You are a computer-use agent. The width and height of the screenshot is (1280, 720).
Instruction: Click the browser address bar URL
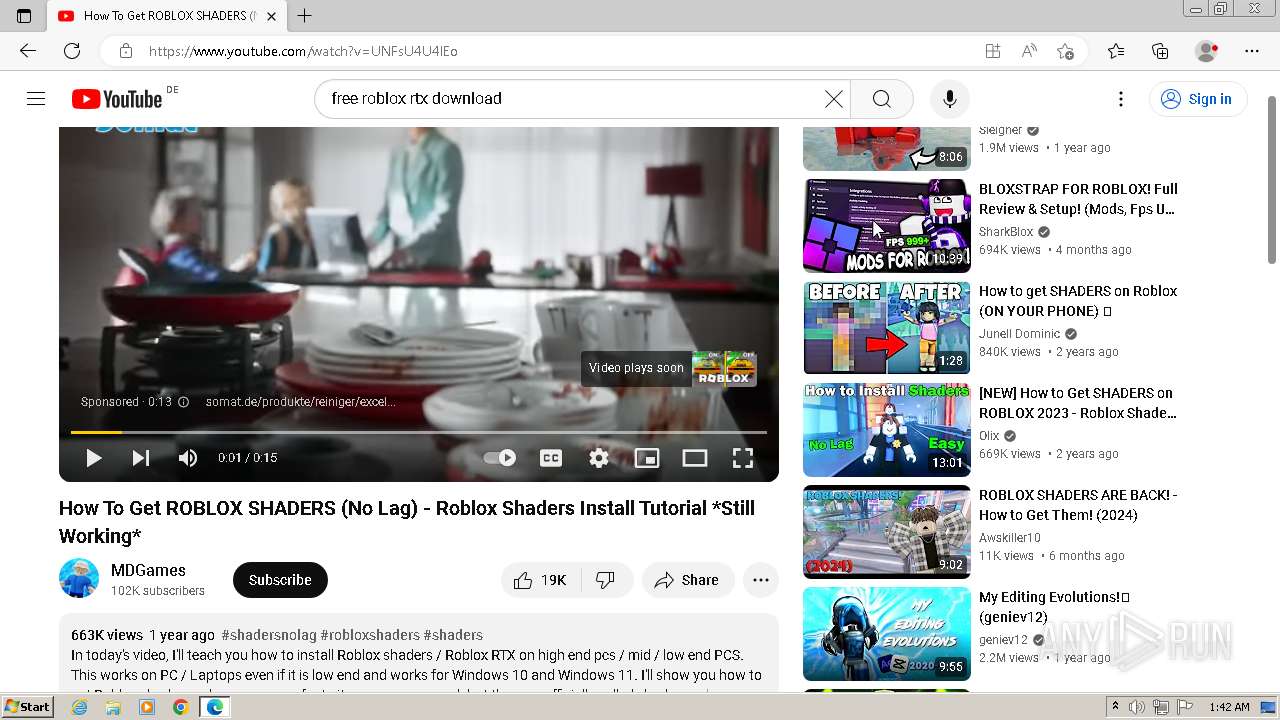(x=303, y=51)
